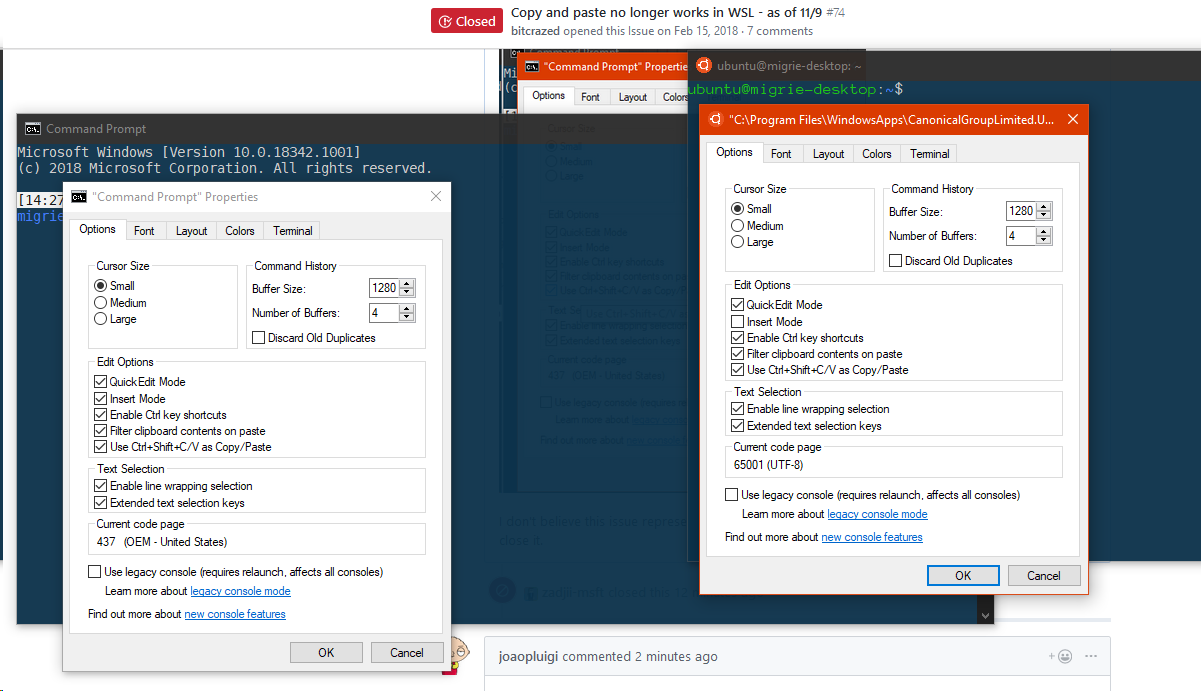This screenshot has width=1201, height=691.
Task: Toggle QuickEdit Mode in CanonicalGroupLimited dialog
Action: tap(738, 305)
